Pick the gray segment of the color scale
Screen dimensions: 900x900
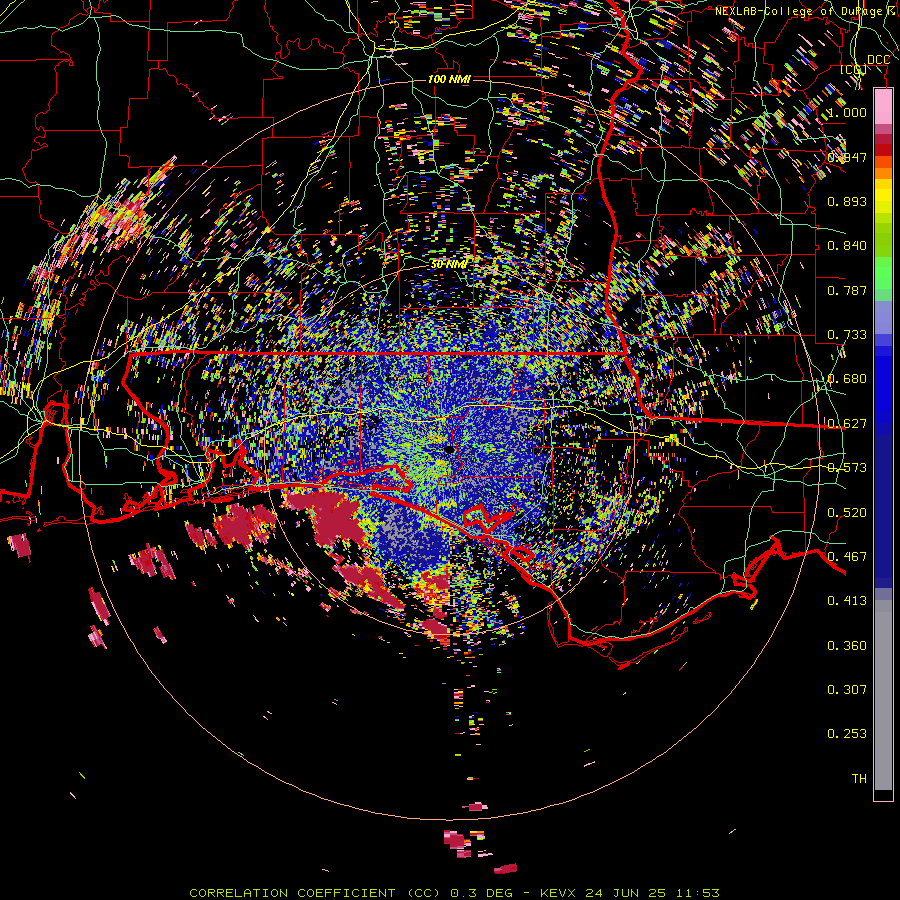pos(883,695)
